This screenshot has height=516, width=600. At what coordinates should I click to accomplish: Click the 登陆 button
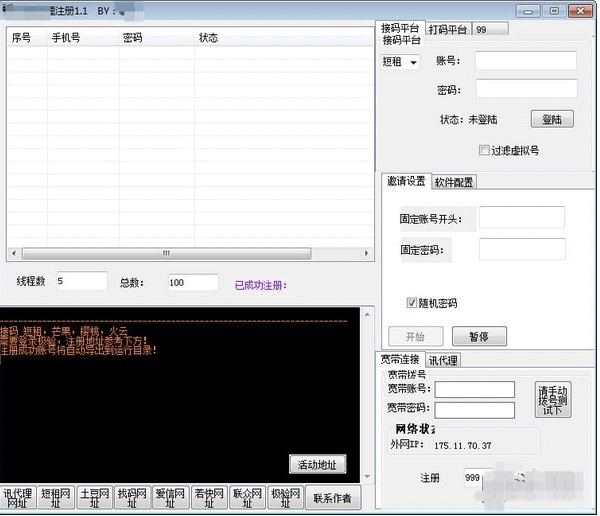point(552,119)
